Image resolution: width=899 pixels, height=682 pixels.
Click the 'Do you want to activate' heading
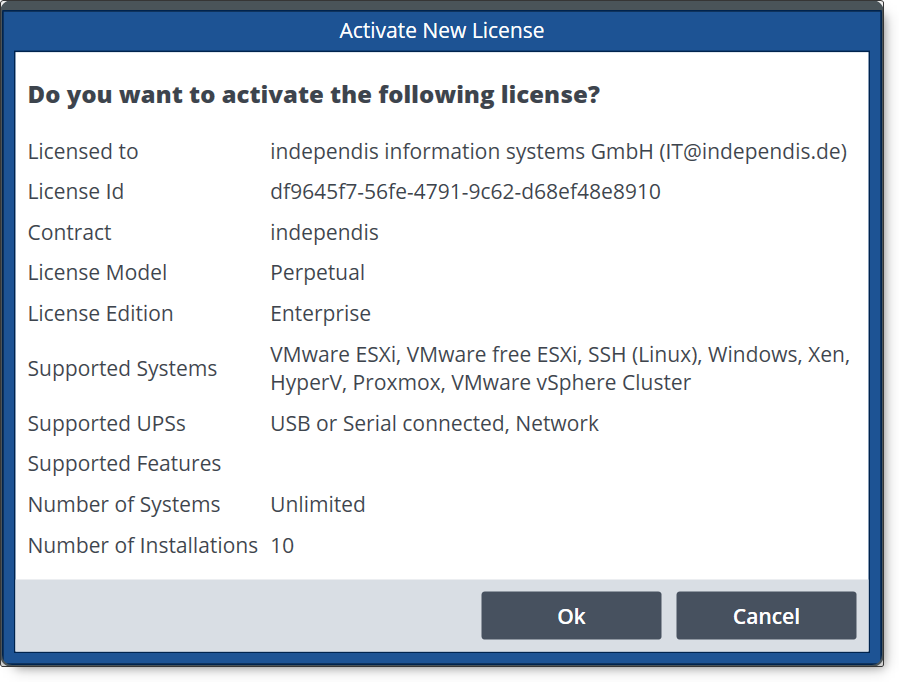(314, 95)
